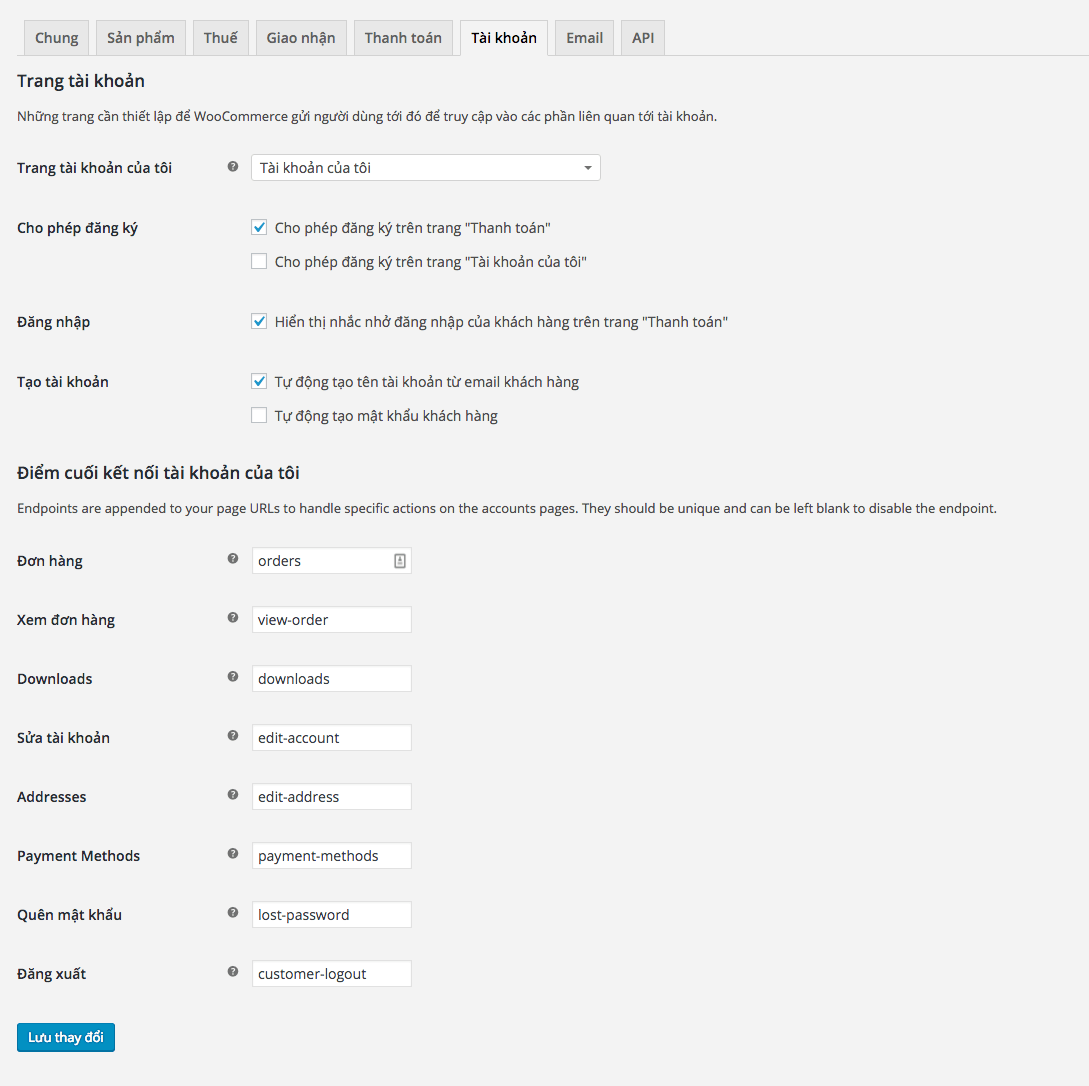Click help icon next to Xem đơn hàng
This screenshot has height=1086, width=1089.
(x=233, y=618)
